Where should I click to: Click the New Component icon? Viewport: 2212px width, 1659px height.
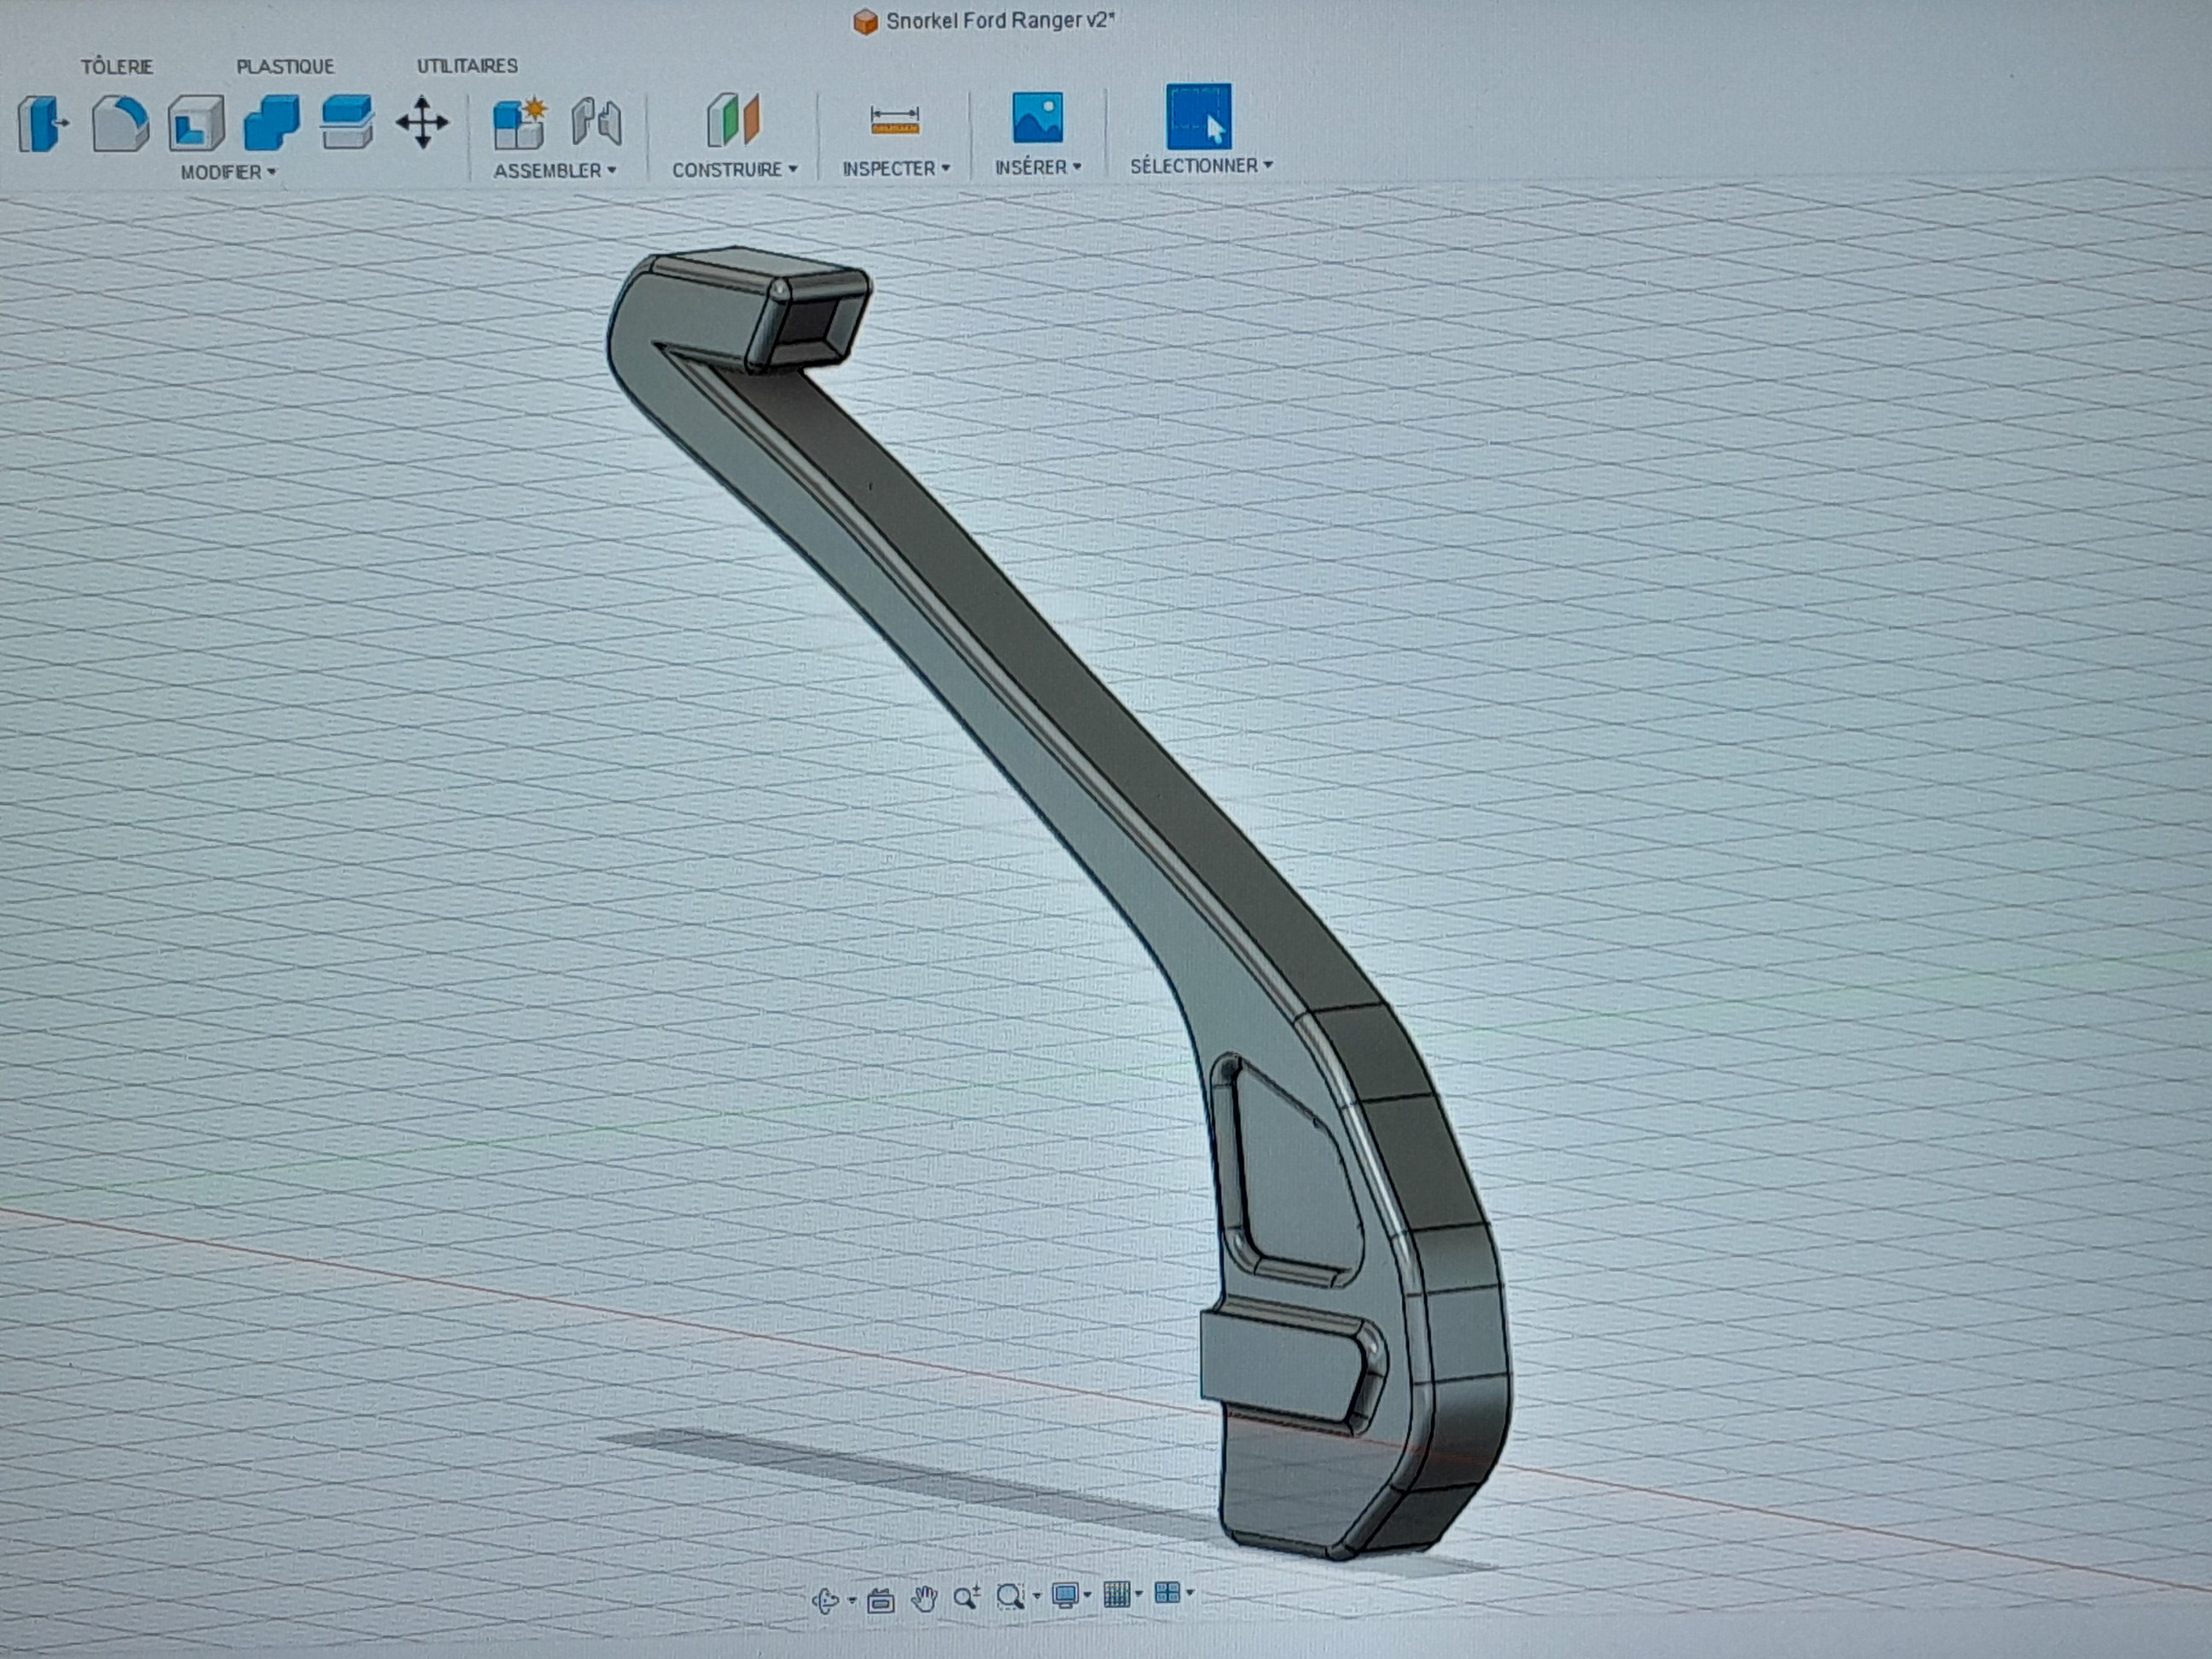tap(519, 123)
